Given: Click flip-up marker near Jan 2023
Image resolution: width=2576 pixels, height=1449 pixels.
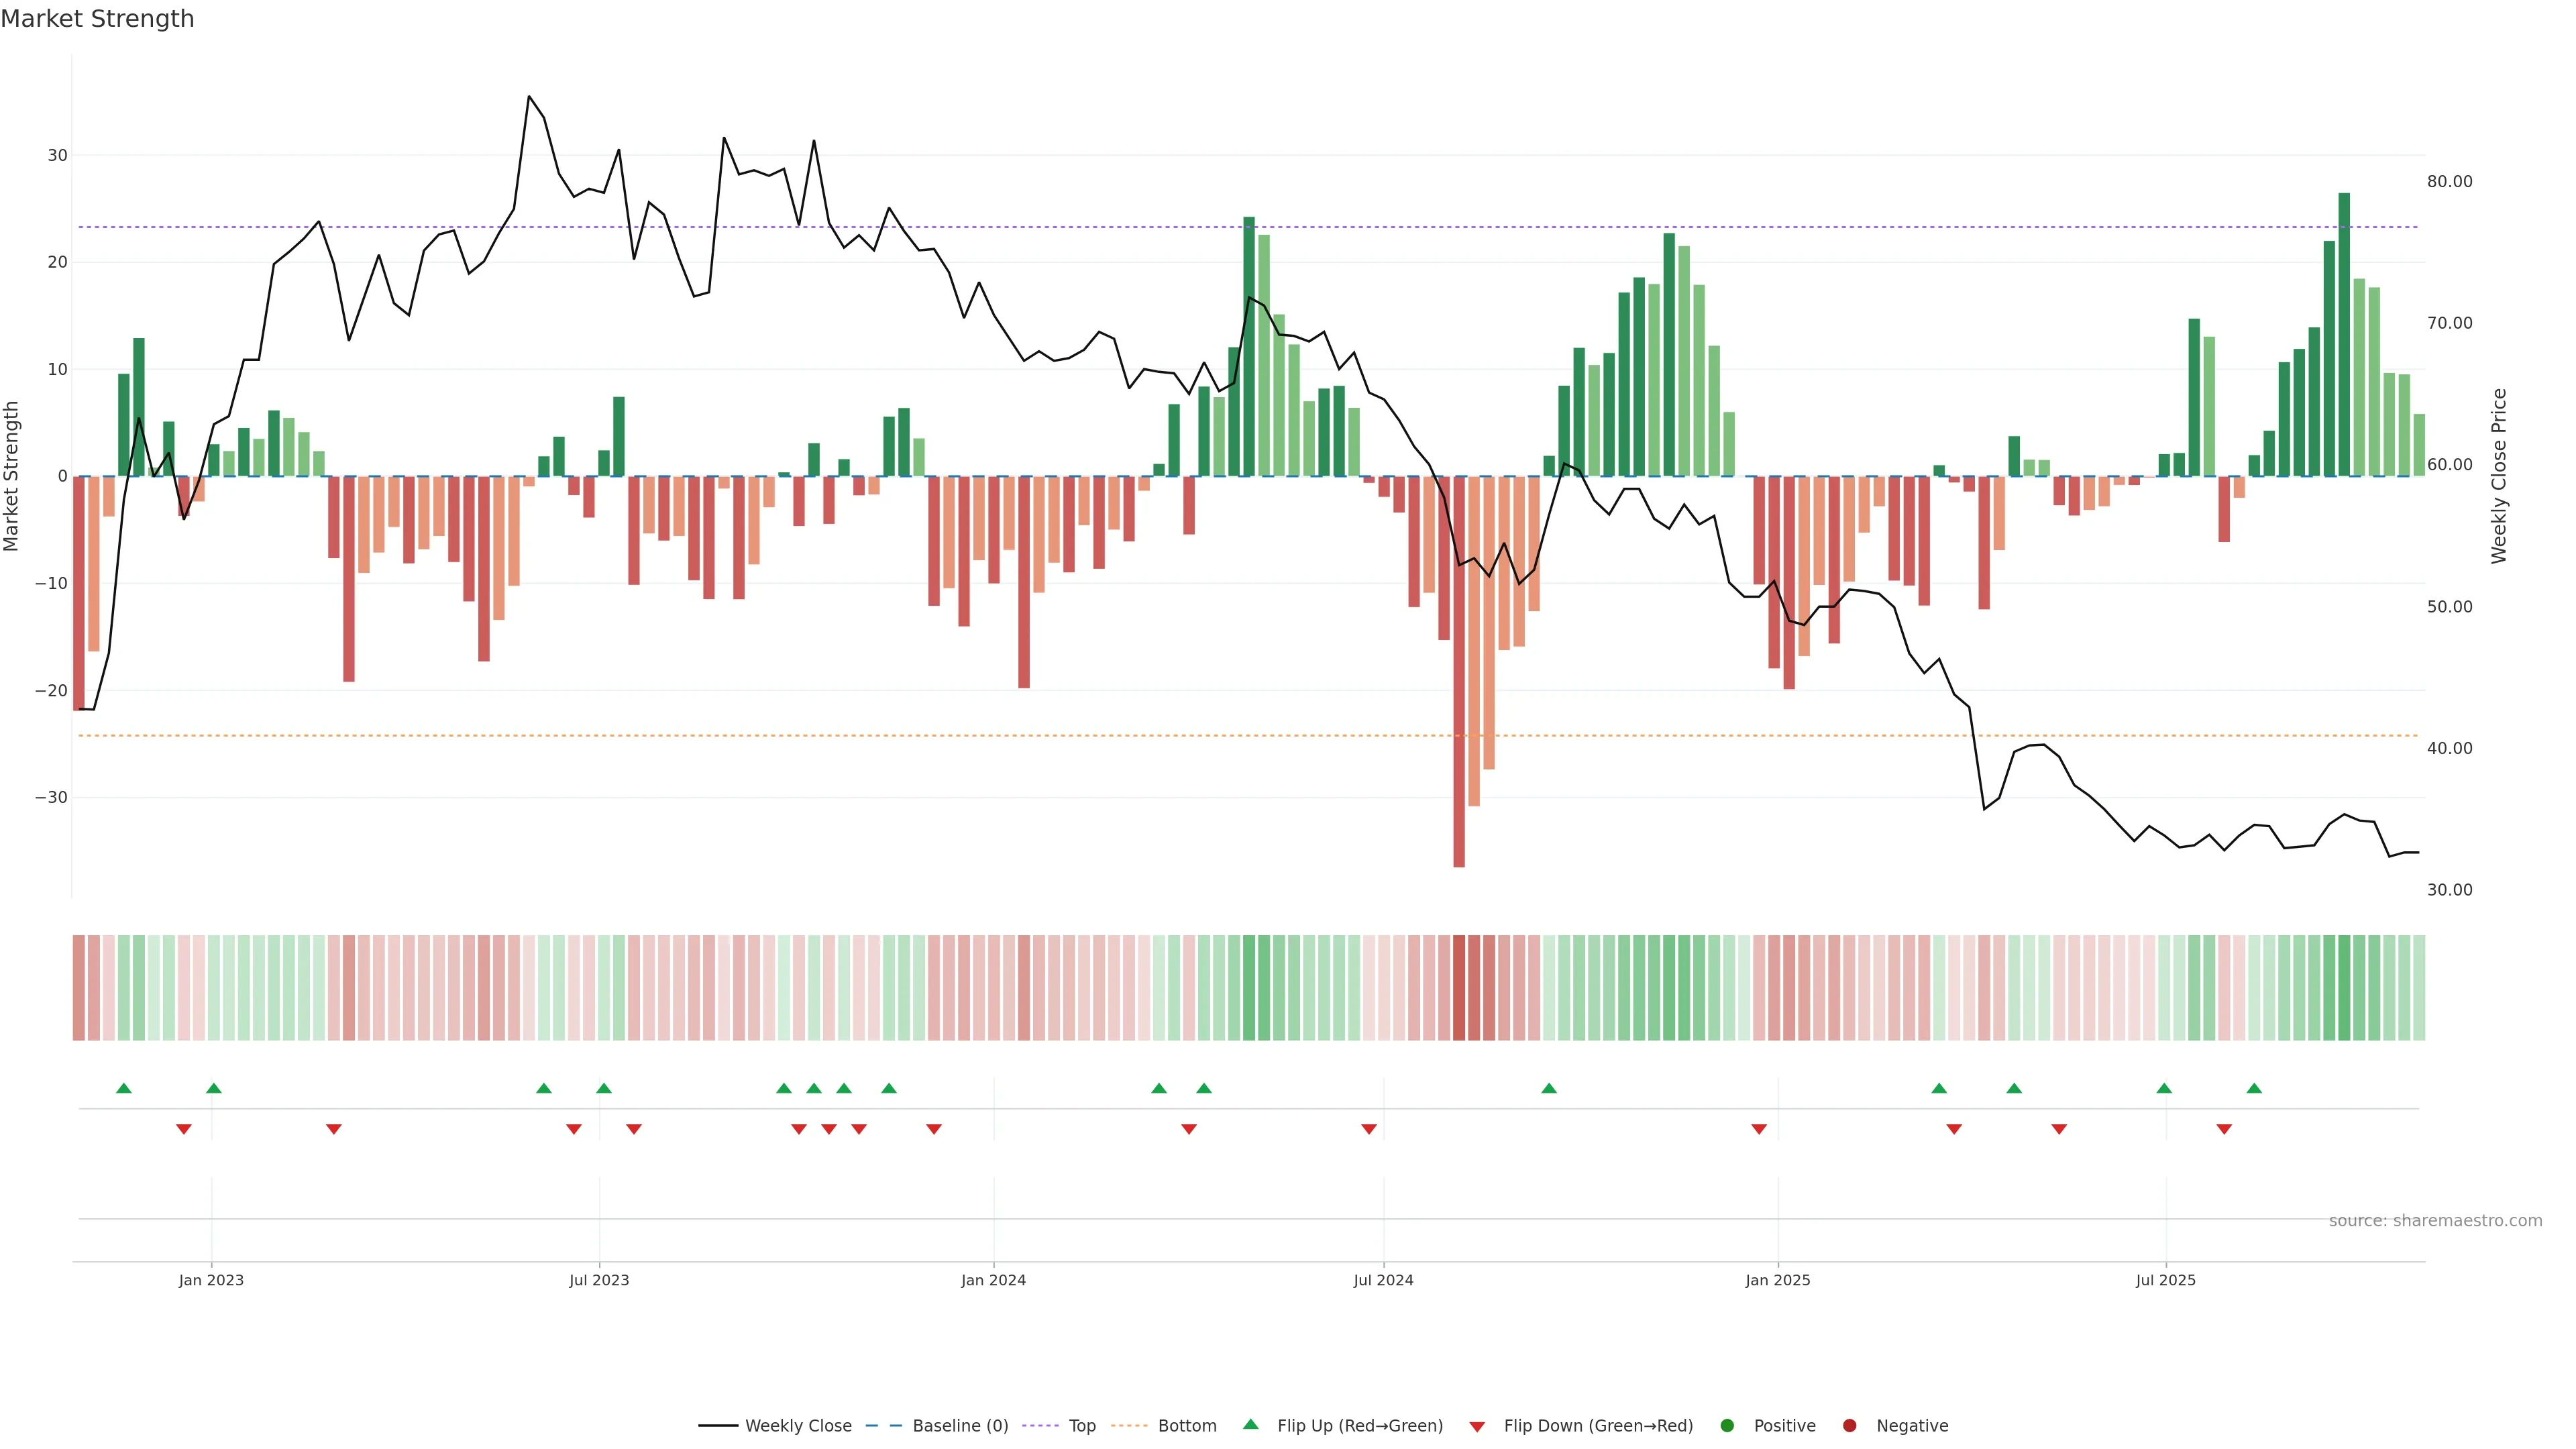Looking at the screenshot, I should coord(214,1088).
